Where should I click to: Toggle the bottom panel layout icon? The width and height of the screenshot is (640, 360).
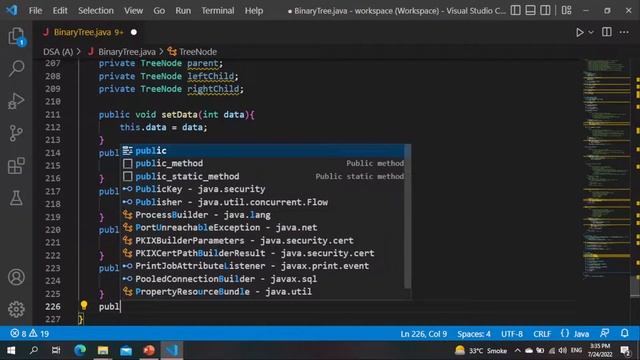pyautogui.click(x=530, y=10)
